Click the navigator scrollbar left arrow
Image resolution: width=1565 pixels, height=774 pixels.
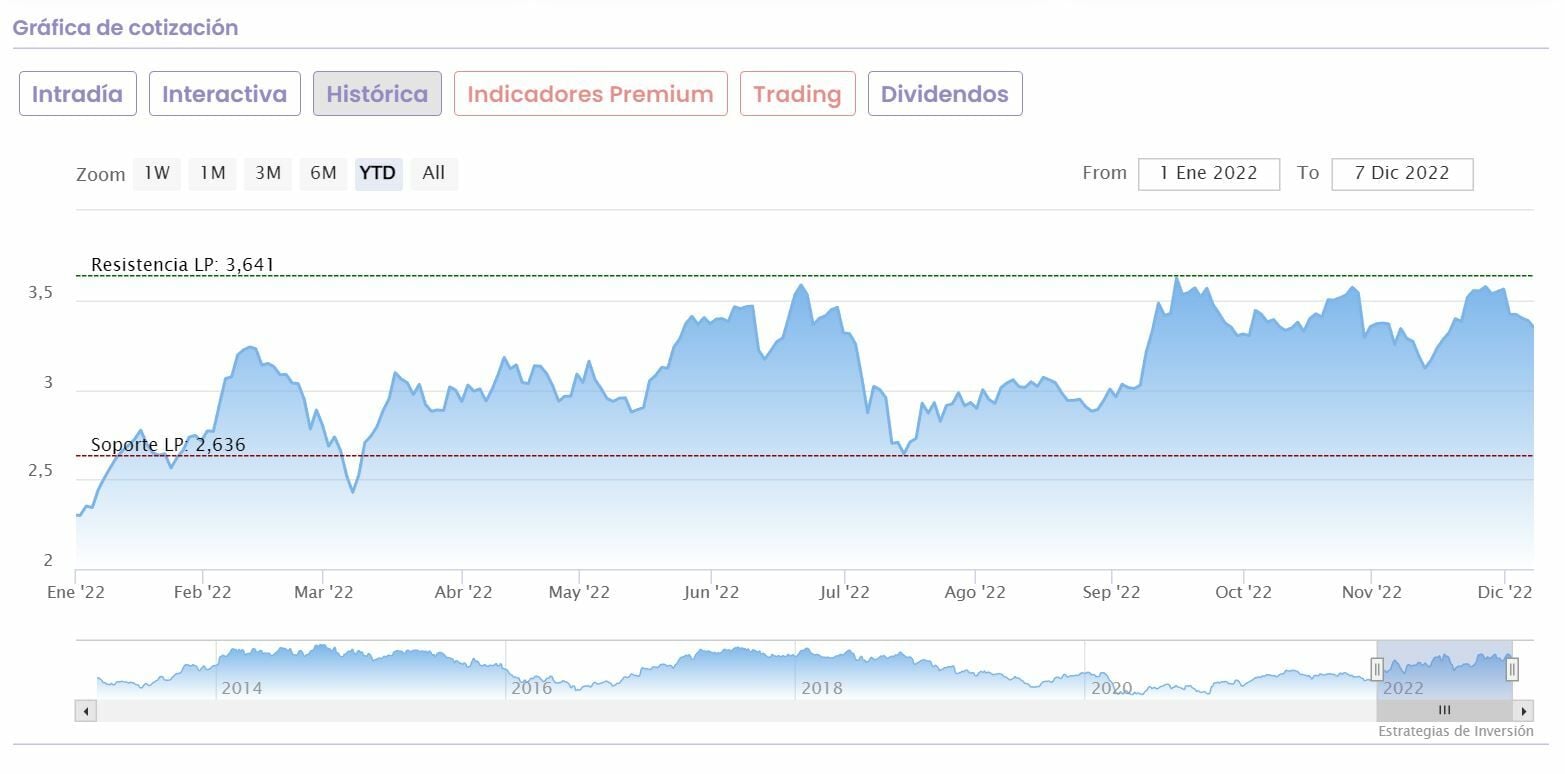(x=86, y=711)
